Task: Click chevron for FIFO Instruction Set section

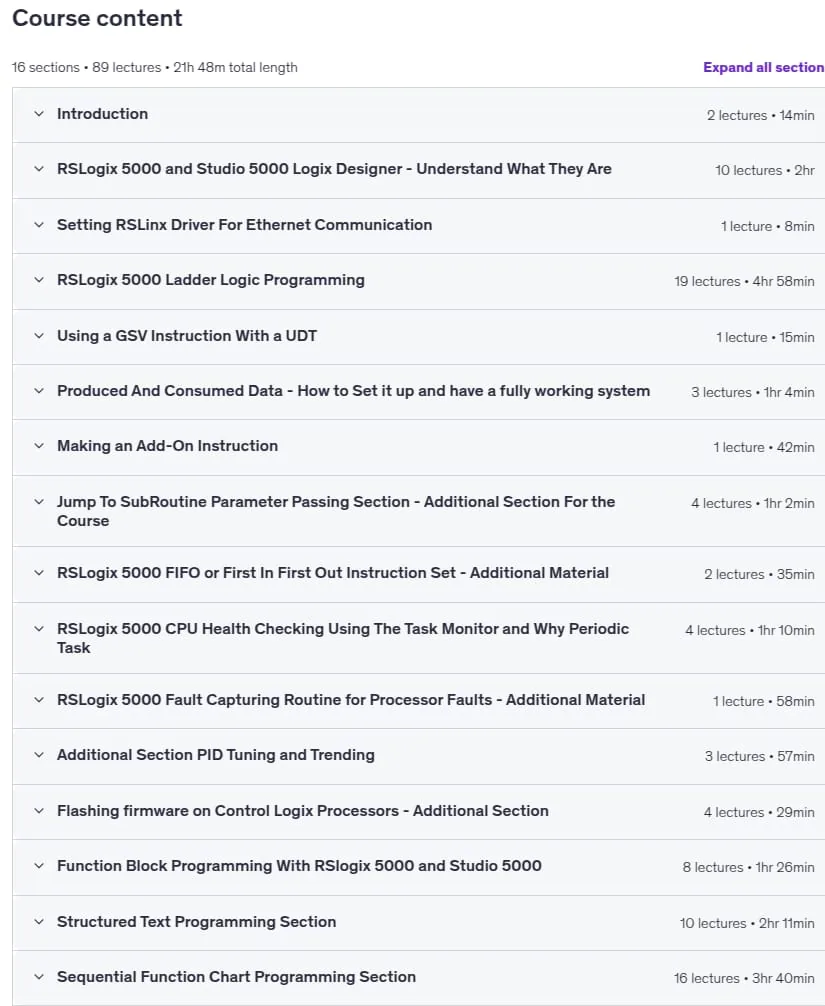Action: coord(39,573)
